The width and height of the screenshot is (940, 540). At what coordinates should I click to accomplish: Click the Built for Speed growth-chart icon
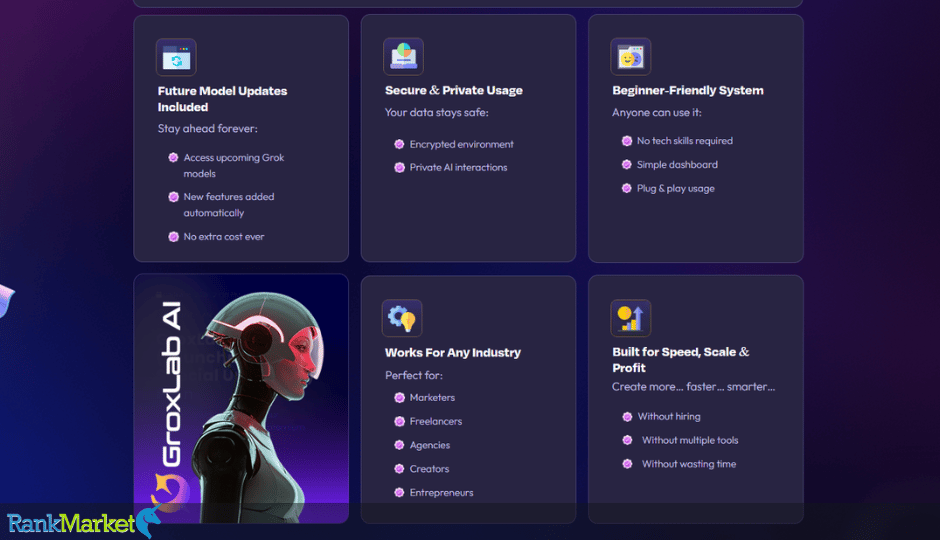pyautogui.click(x=631, y=318)
